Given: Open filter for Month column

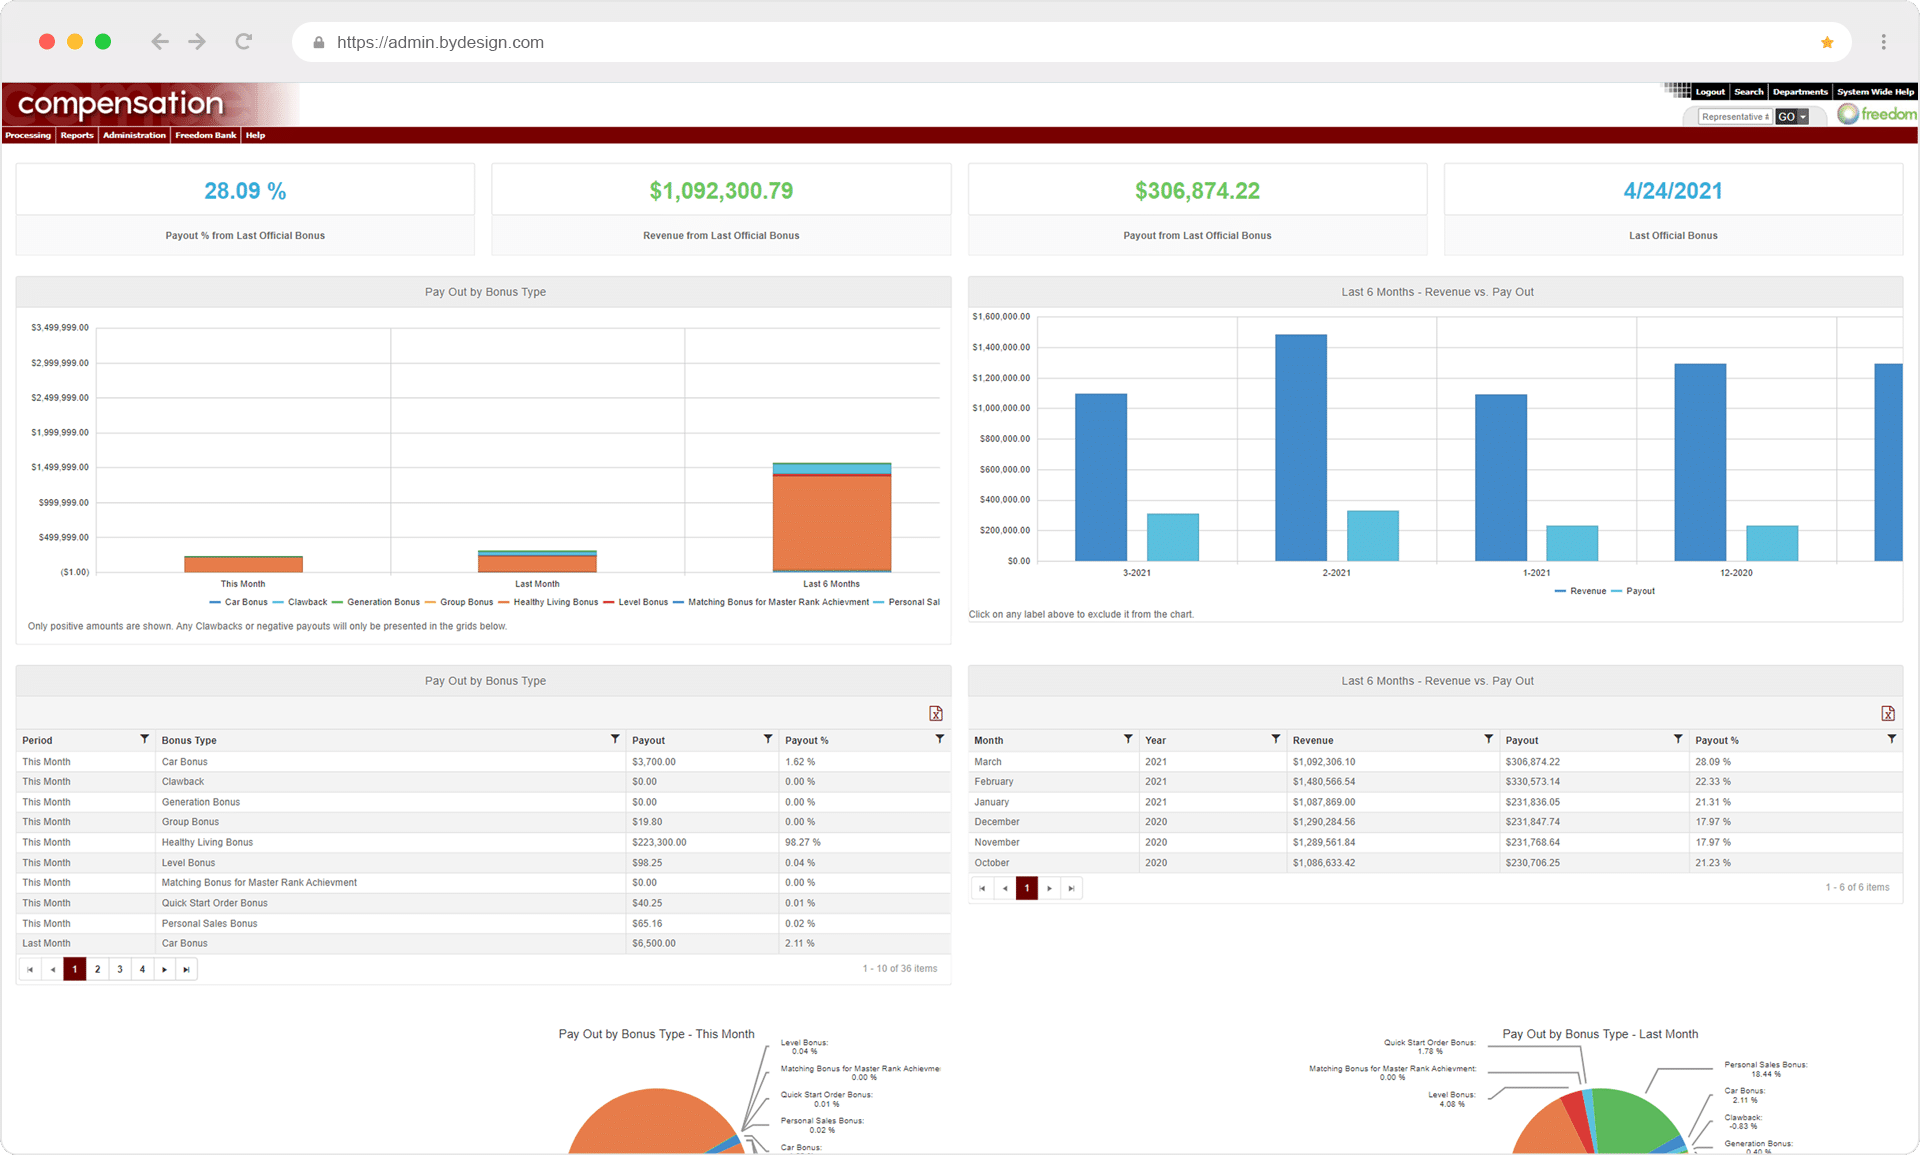Looking at the screenshot, I should tap(1128, 739).
